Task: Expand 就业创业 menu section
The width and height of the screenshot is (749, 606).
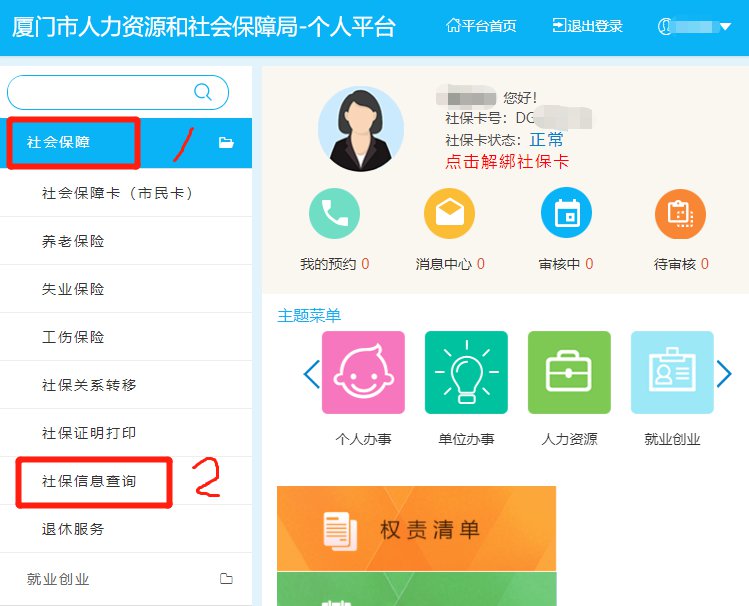Action: click(126, 579)
